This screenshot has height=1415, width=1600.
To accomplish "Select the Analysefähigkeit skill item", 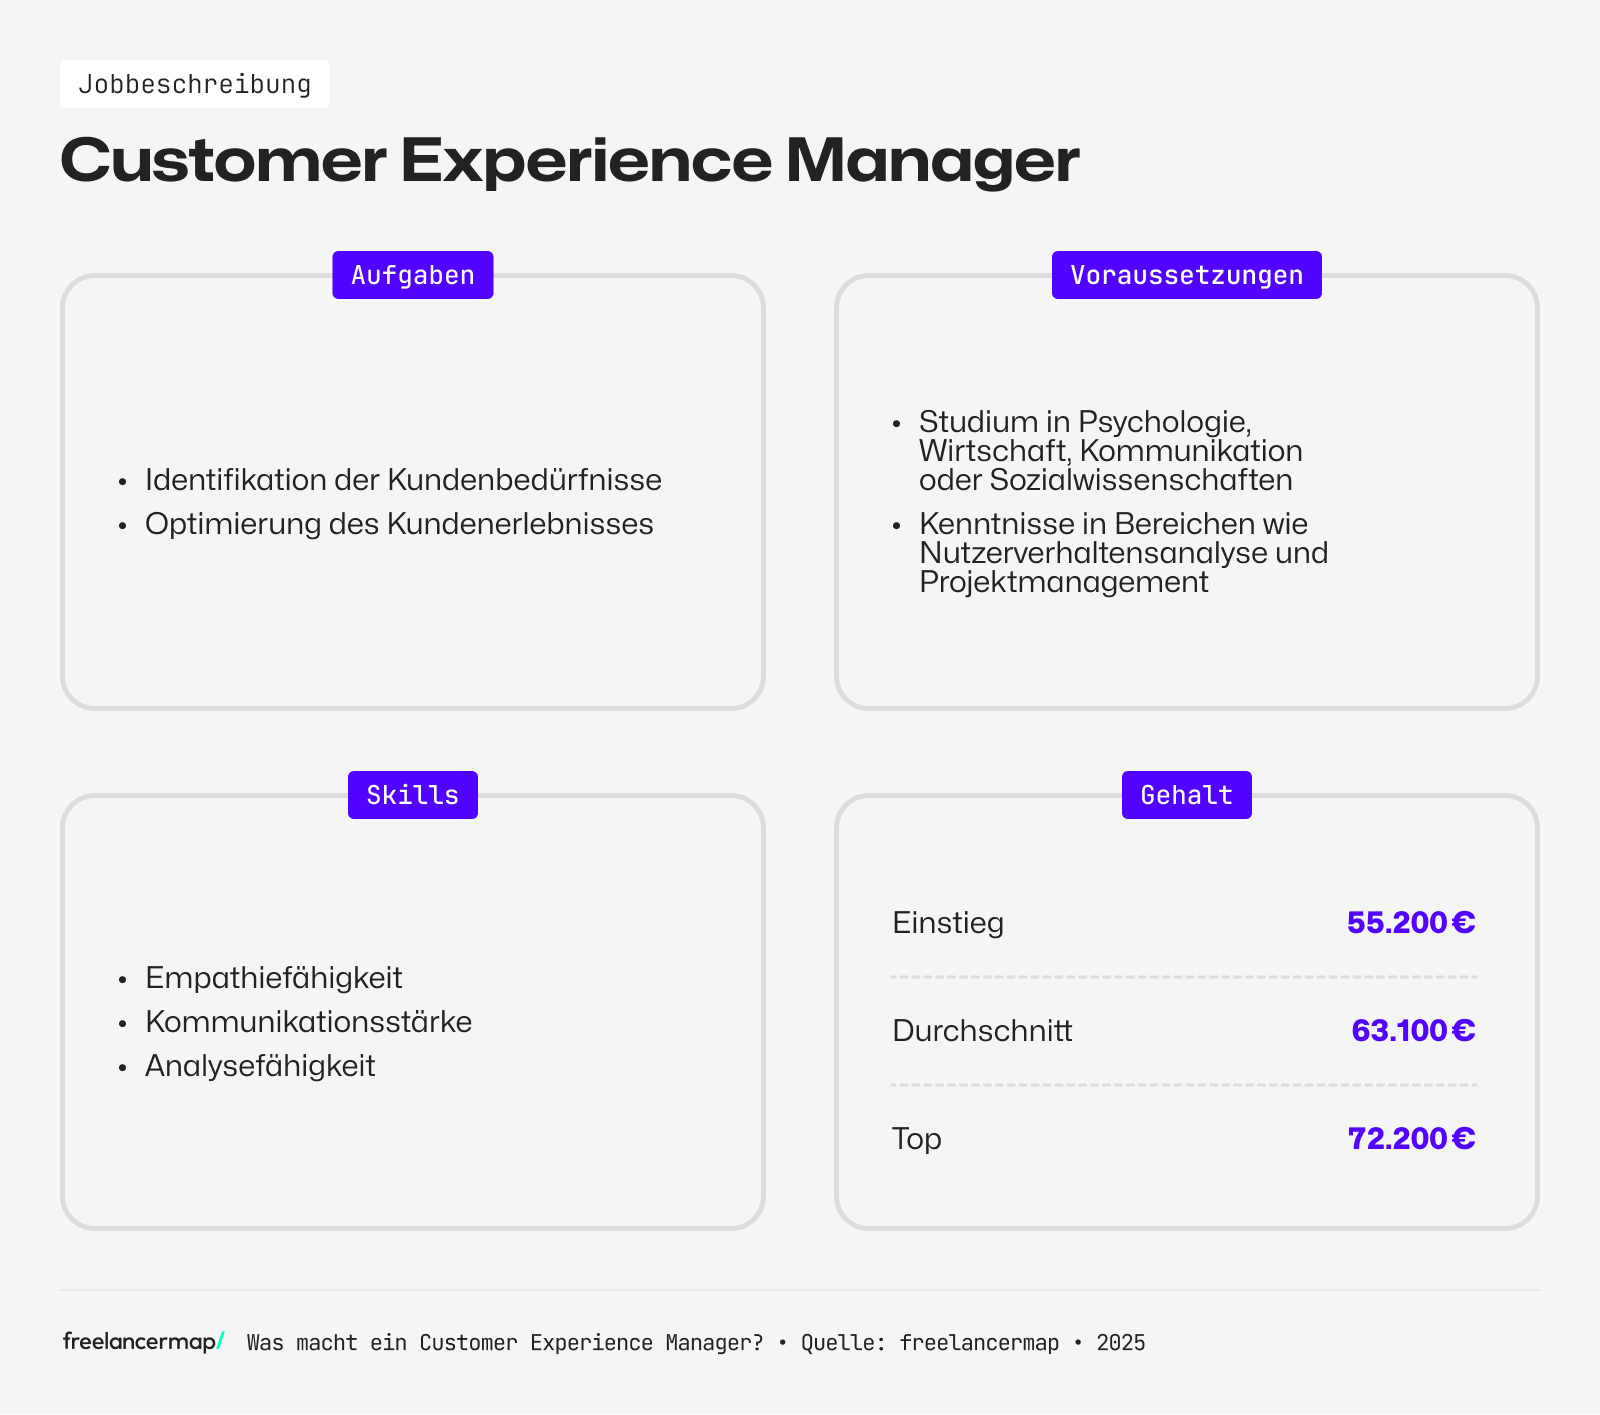I will tap(260, 1066).
